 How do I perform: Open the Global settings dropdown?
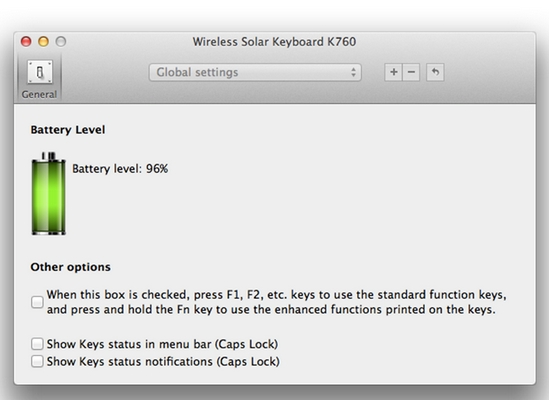pos(255,73)
